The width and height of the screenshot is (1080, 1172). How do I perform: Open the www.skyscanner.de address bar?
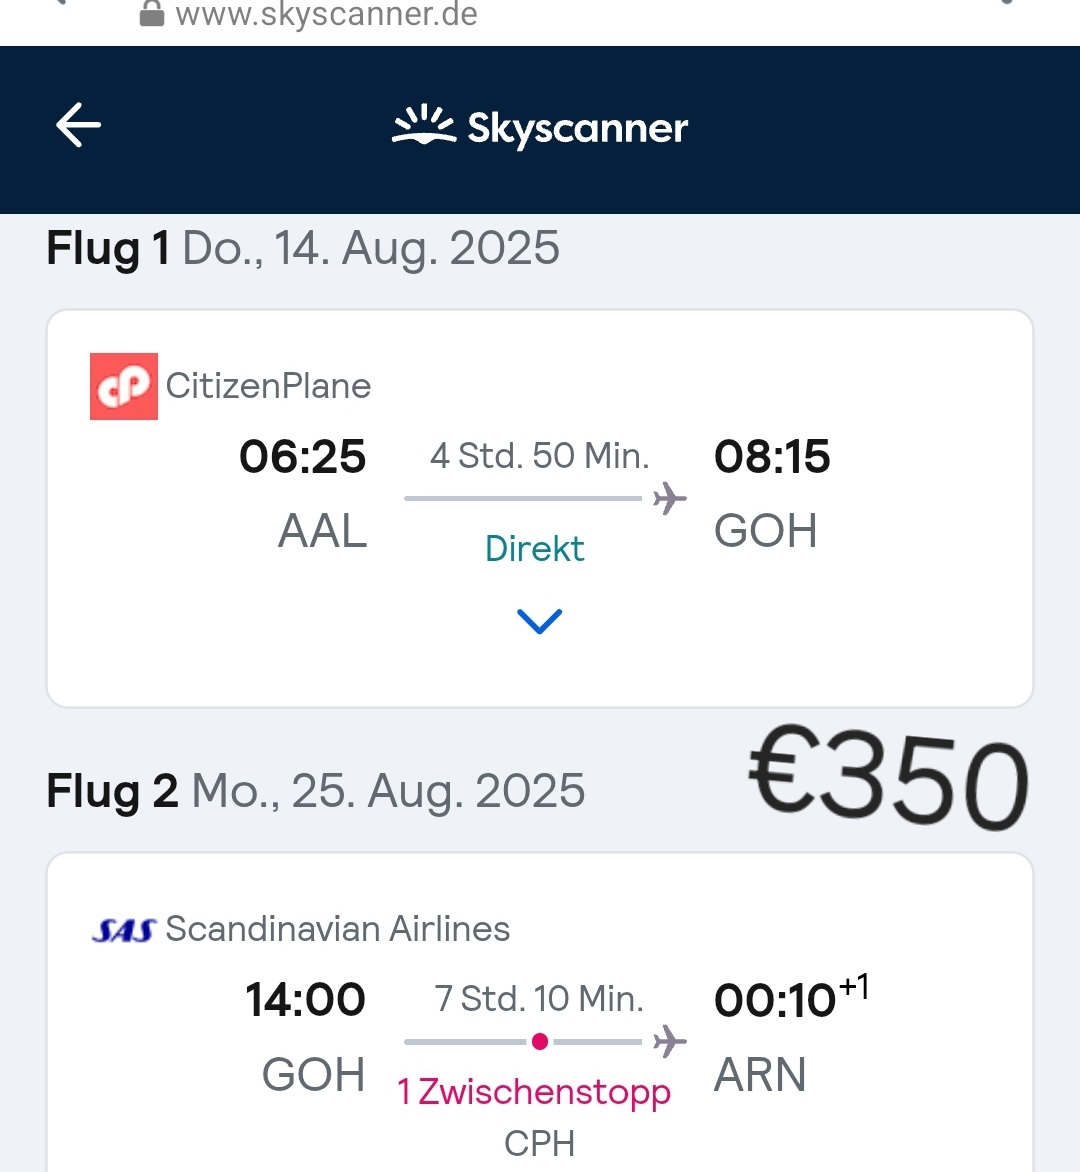click(327, 14)
